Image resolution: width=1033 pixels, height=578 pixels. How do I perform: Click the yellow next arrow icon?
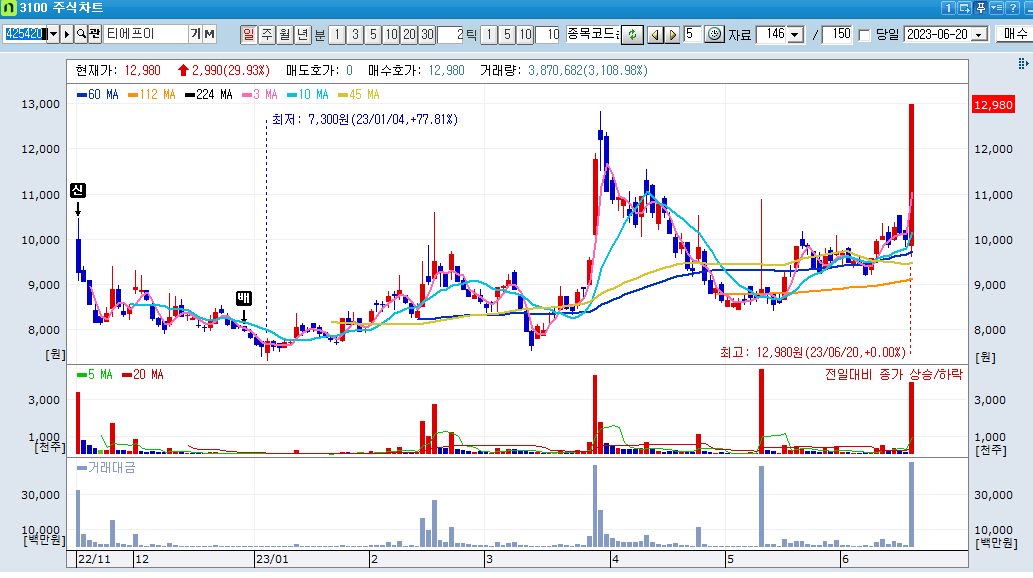coord(672,34)
